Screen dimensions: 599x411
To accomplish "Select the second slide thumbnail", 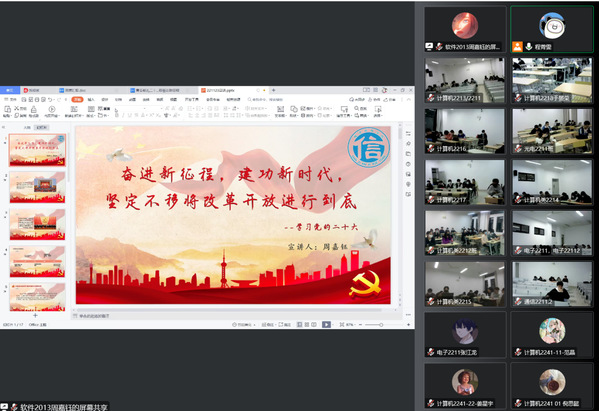I will point(37,187).
